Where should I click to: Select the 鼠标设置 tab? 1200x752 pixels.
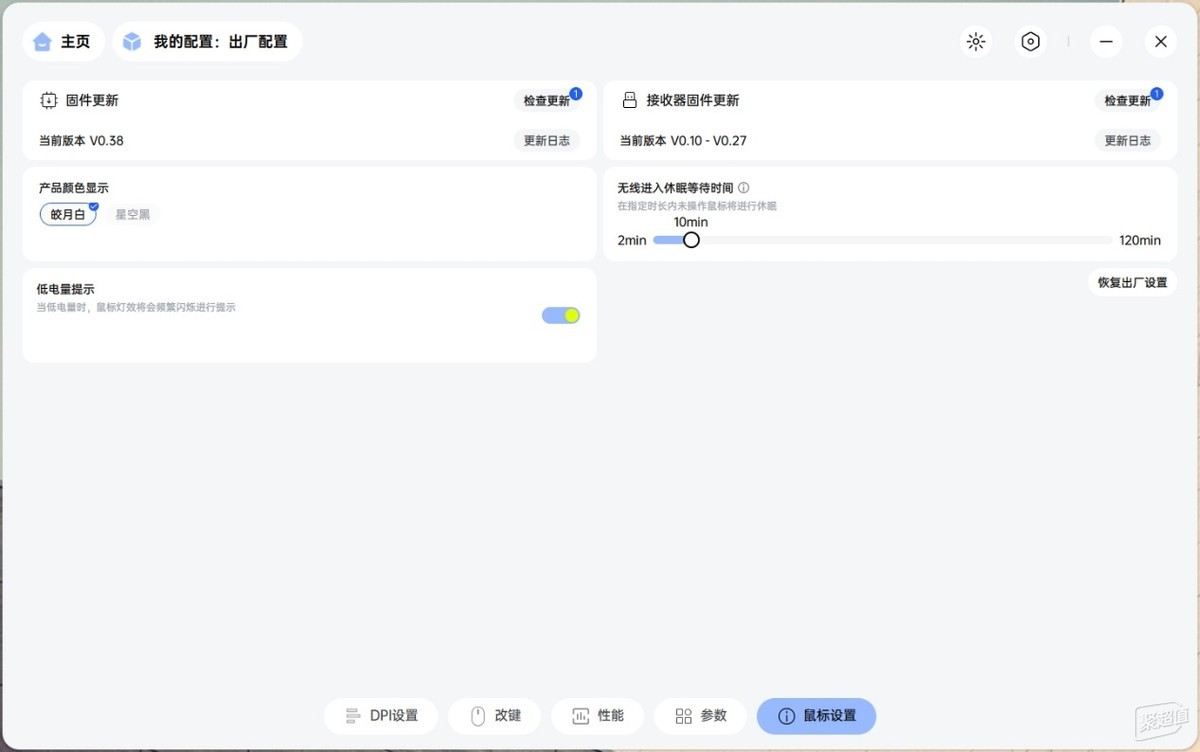pyautogui.click(x=816, y=716)
